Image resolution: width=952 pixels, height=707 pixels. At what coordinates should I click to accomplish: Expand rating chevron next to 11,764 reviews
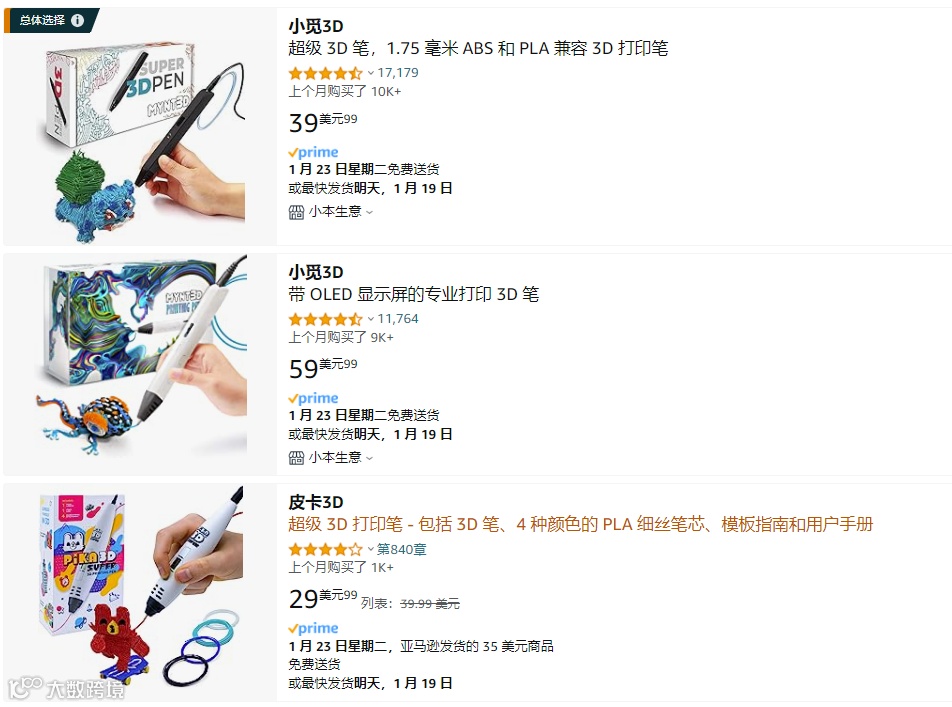pos(370,319)
